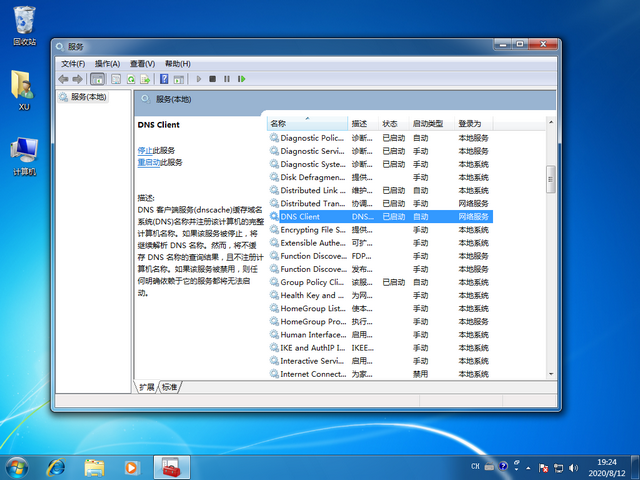Click the toolbox taskbar button

coord(171,467)
